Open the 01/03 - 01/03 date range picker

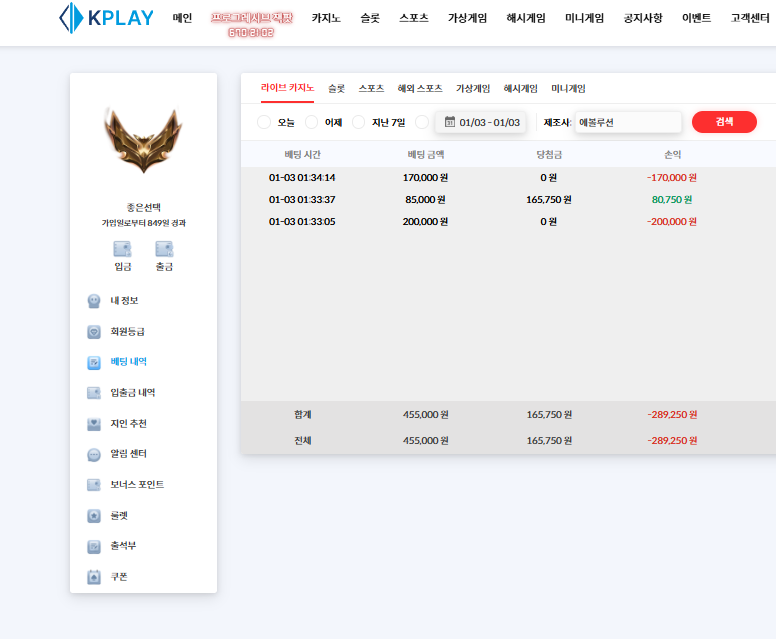481,122
